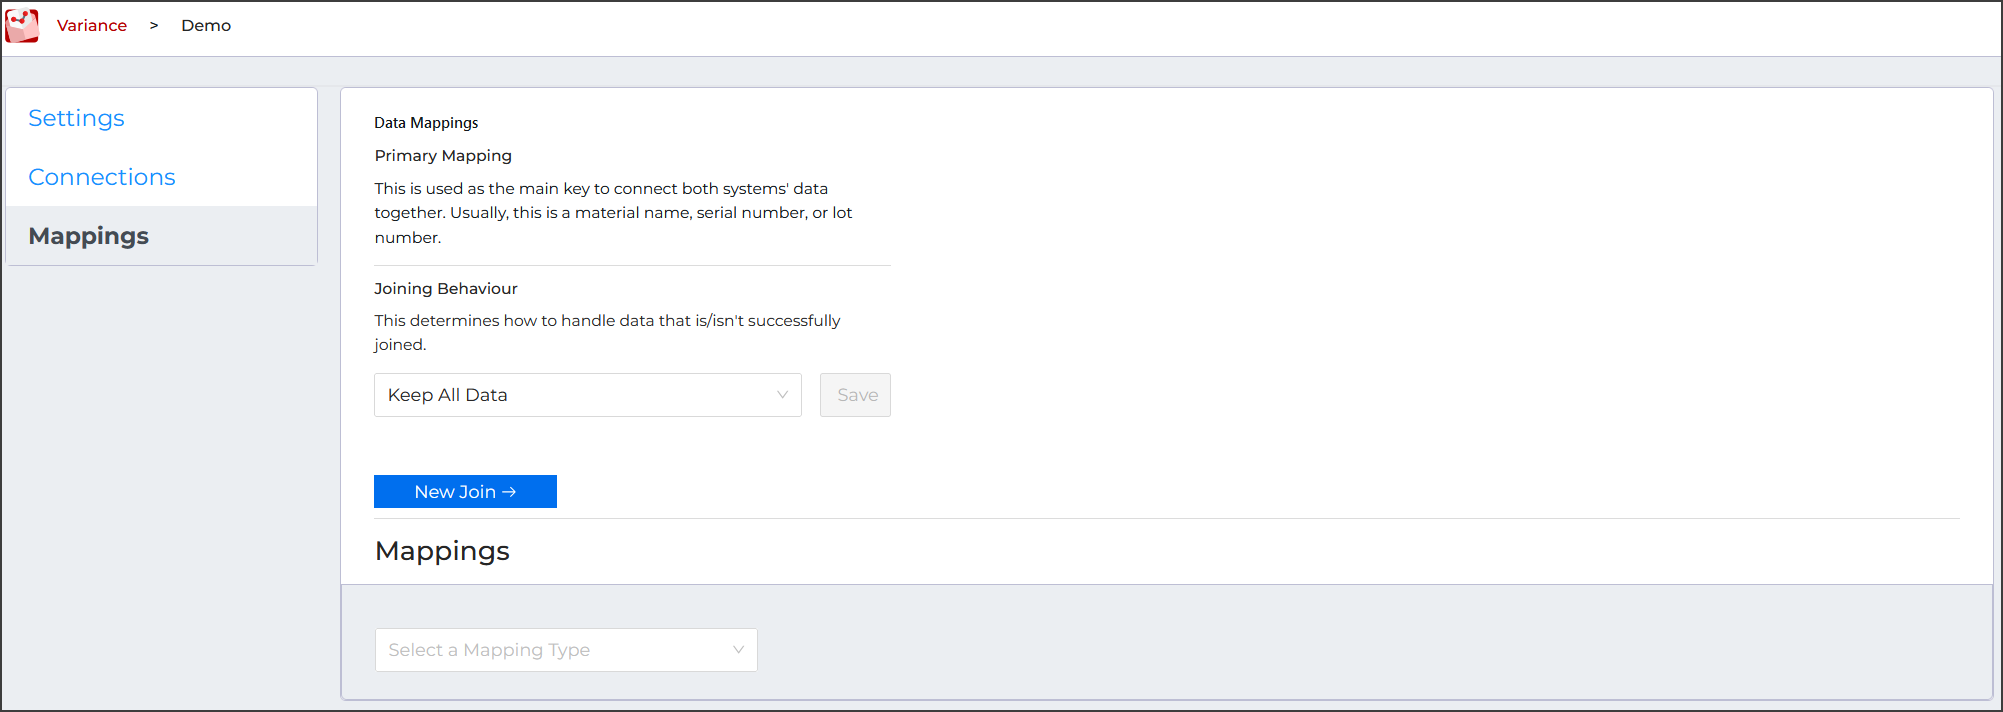Click the large Mappings section heading
Screen dimensions: 2003x712
[x=442, y=551]
